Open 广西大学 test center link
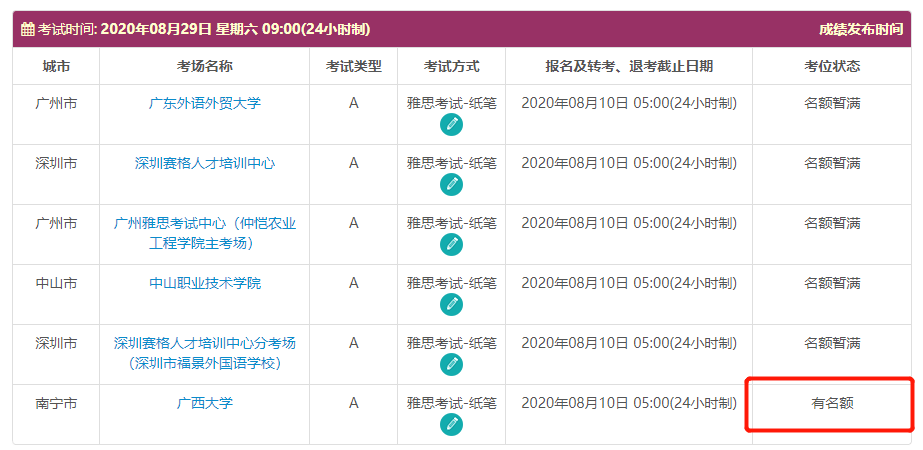This screenshot has height=450, width=923. [x=205, y=403]
